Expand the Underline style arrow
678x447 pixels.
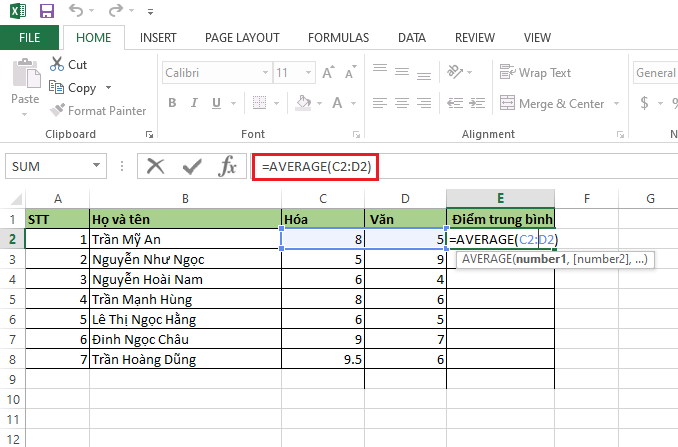(x=233, y=103)
